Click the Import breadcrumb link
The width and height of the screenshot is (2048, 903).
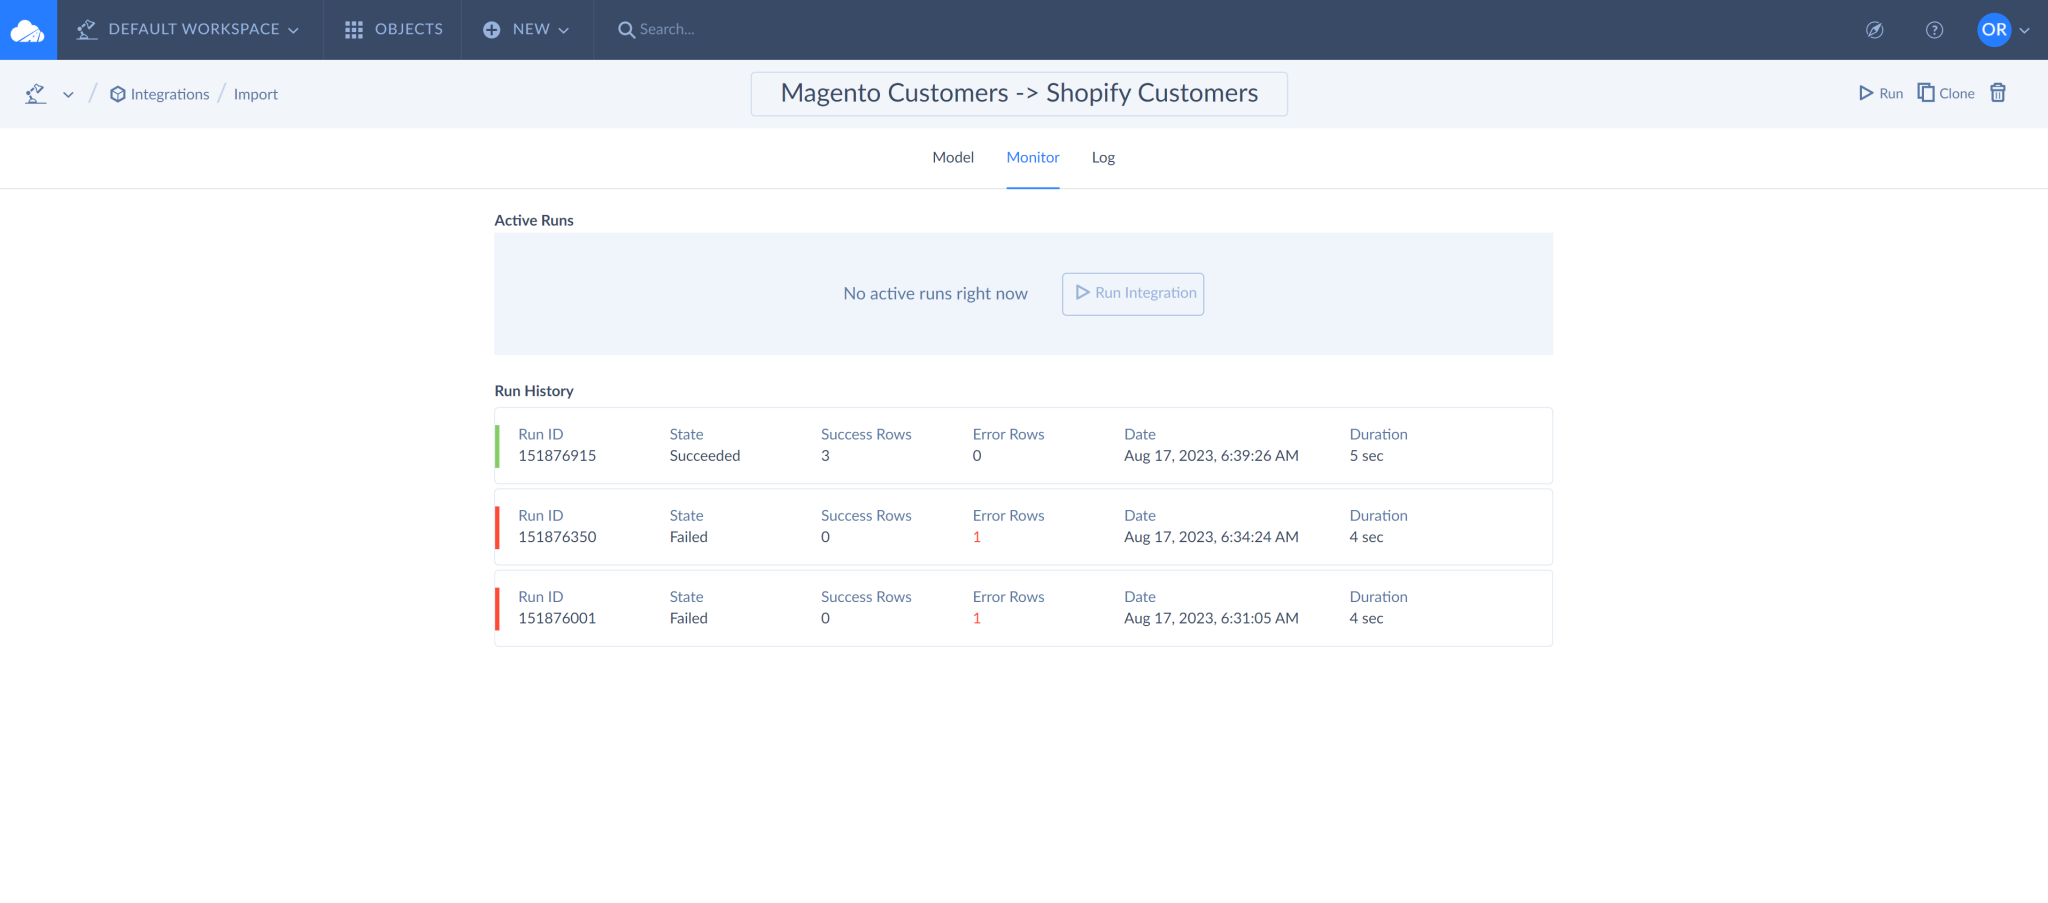point(256,94)
